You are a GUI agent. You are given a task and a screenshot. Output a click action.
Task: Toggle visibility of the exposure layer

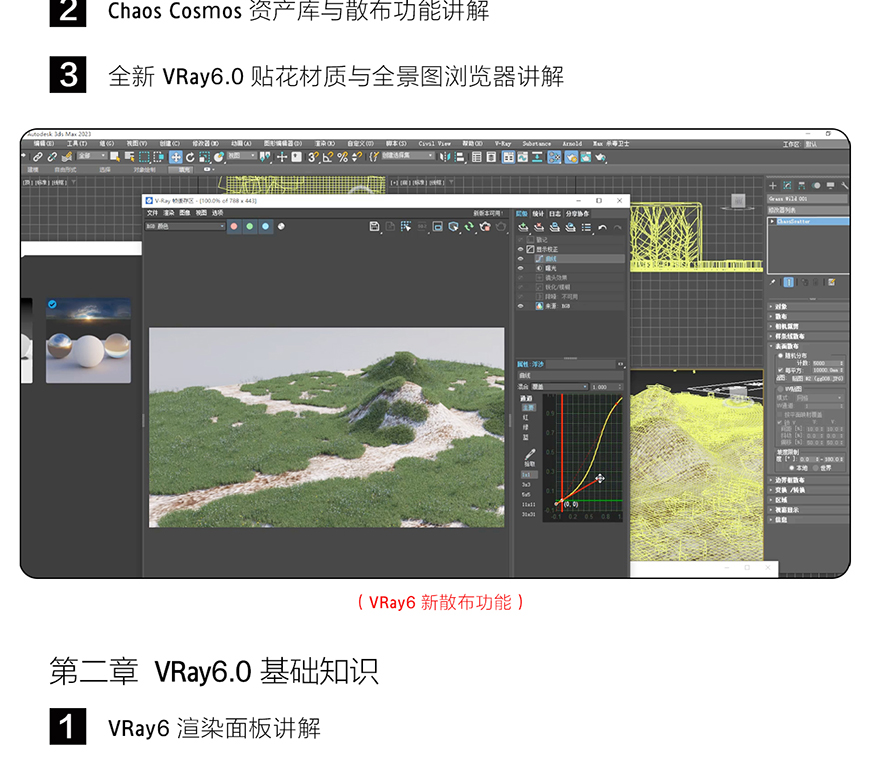click(520, 268)
